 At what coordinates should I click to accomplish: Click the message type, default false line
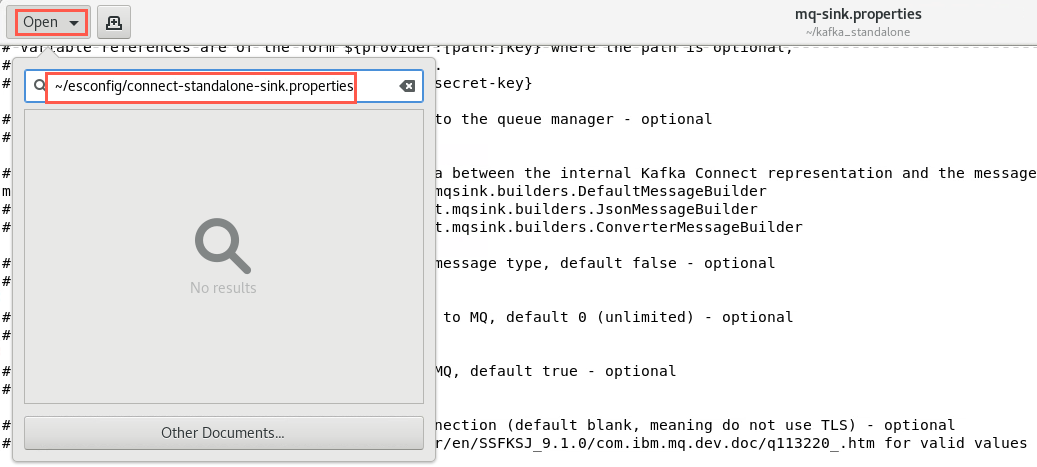pos(604,263)
